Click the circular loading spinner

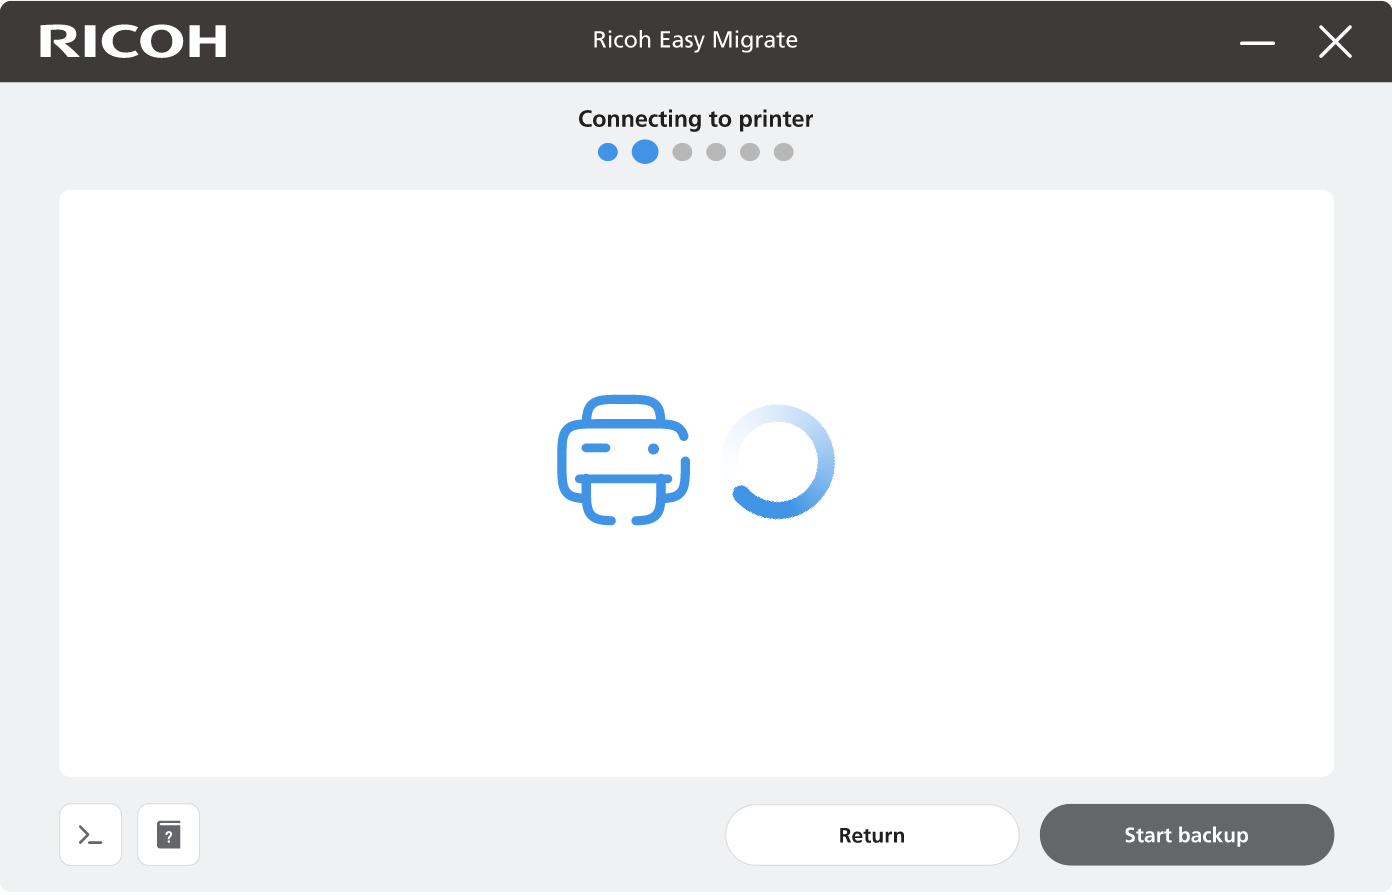778,462
